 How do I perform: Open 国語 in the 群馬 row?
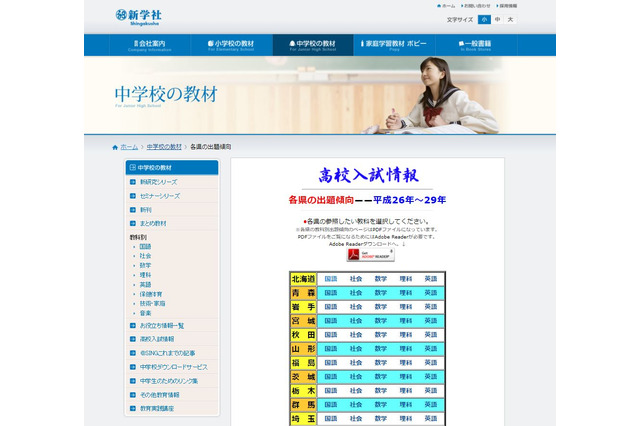[x=331, y=405]
